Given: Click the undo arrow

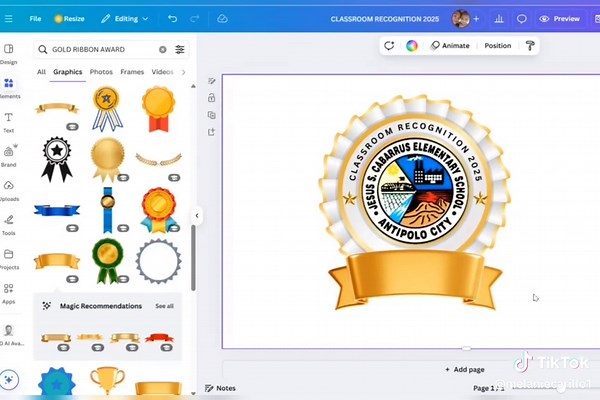Looking at the screenshot, I should (173, 18).
